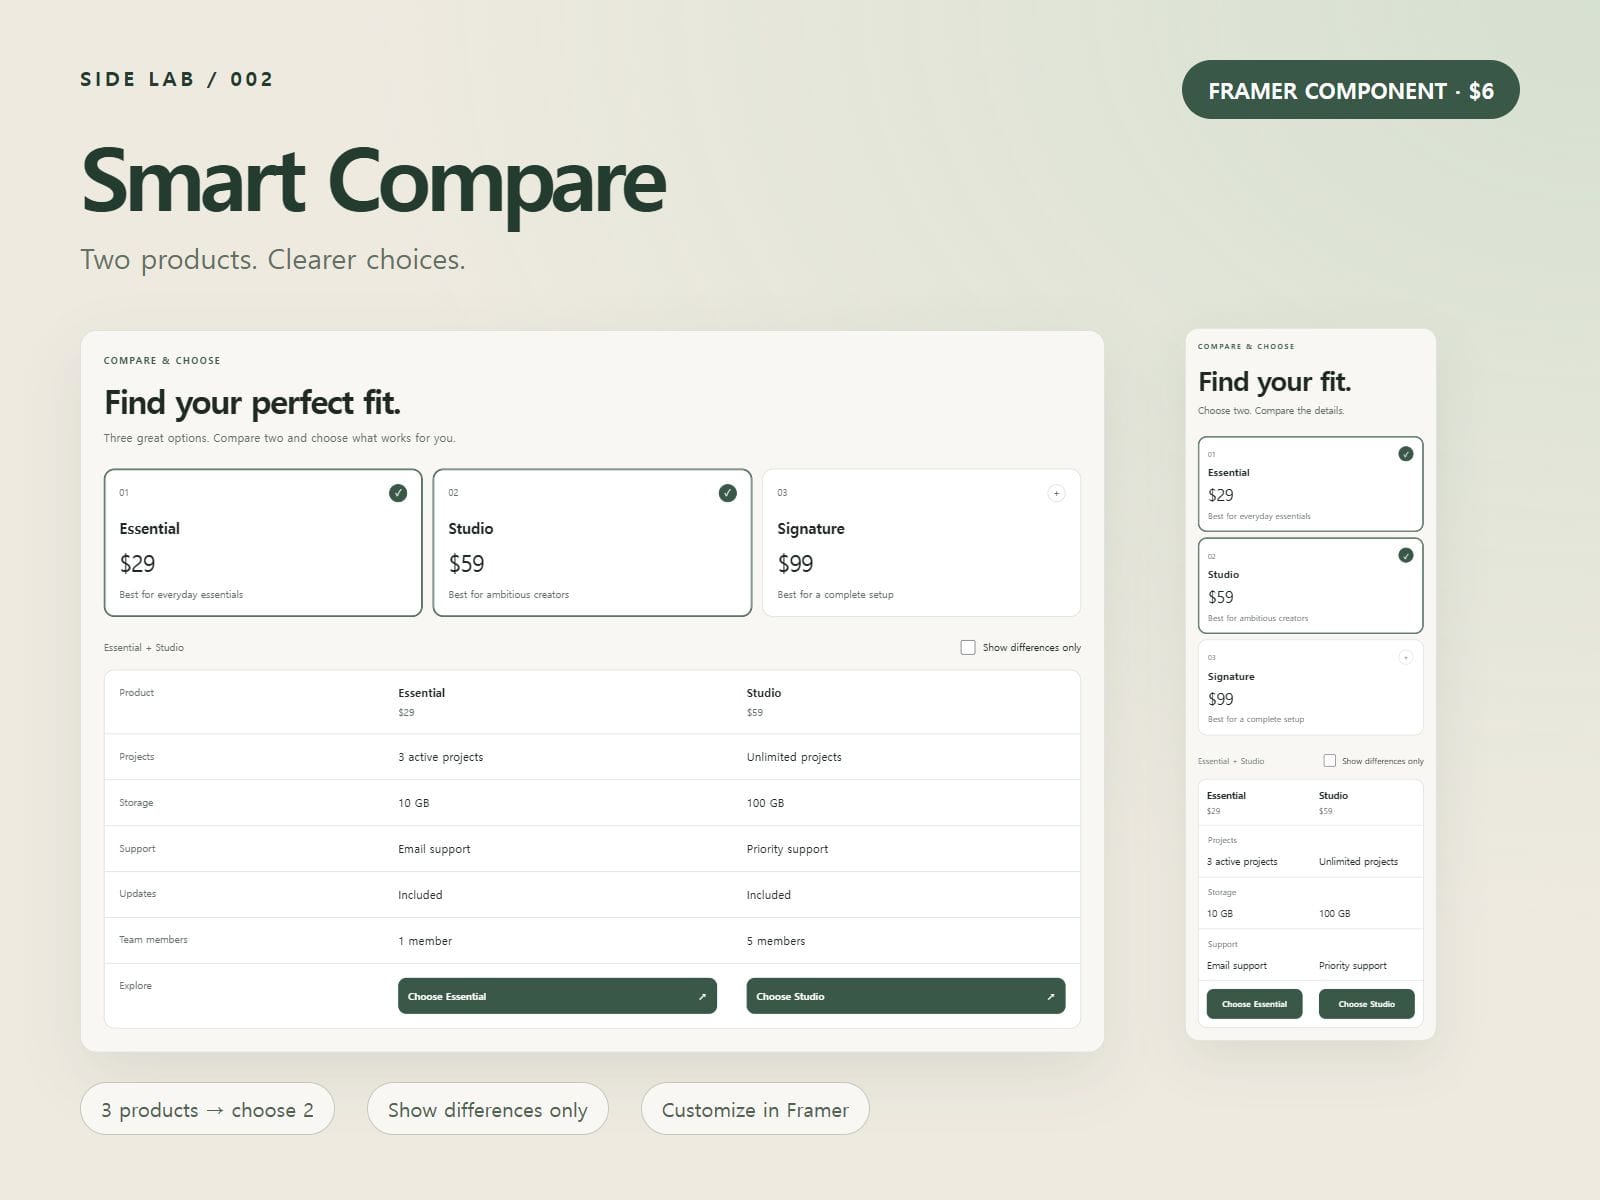
Task: Select the mobile Essential $29 card
Action: tap(1310, 484)
